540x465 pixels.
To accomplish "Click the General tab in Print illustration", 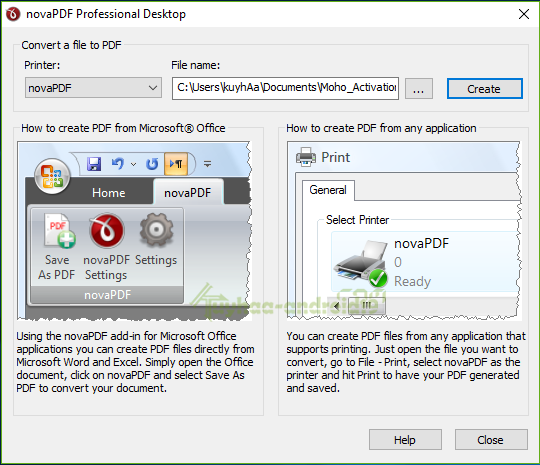I will point(328,190).
